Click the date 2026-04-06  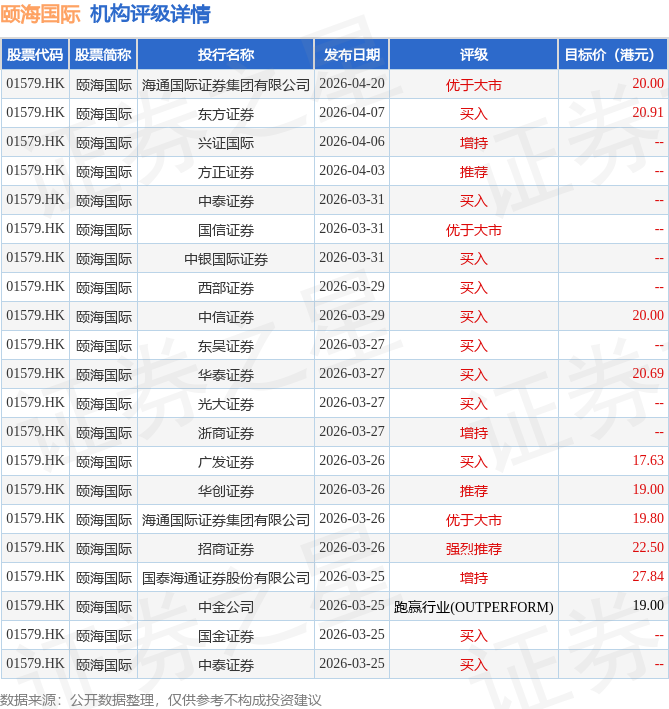pyautogui.click(x=352, y=142)
